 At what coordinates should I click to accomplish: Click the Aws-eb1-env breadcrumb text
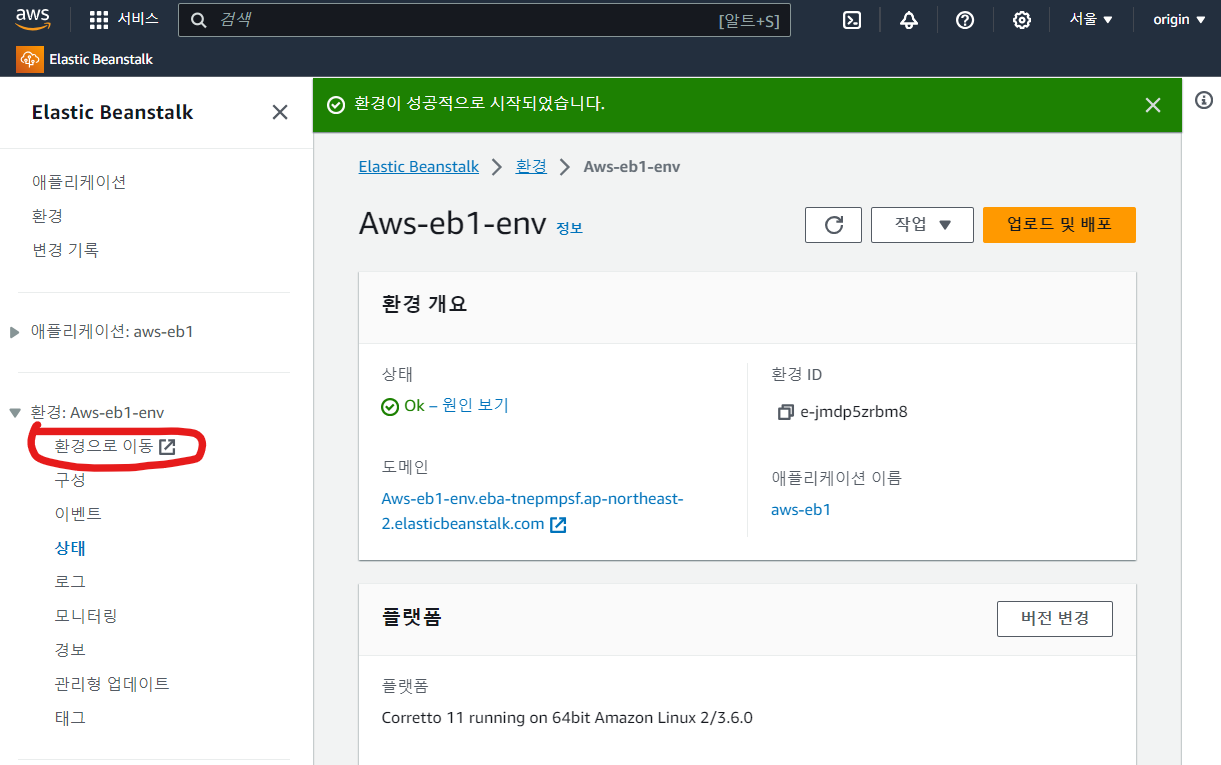[632, 167]
